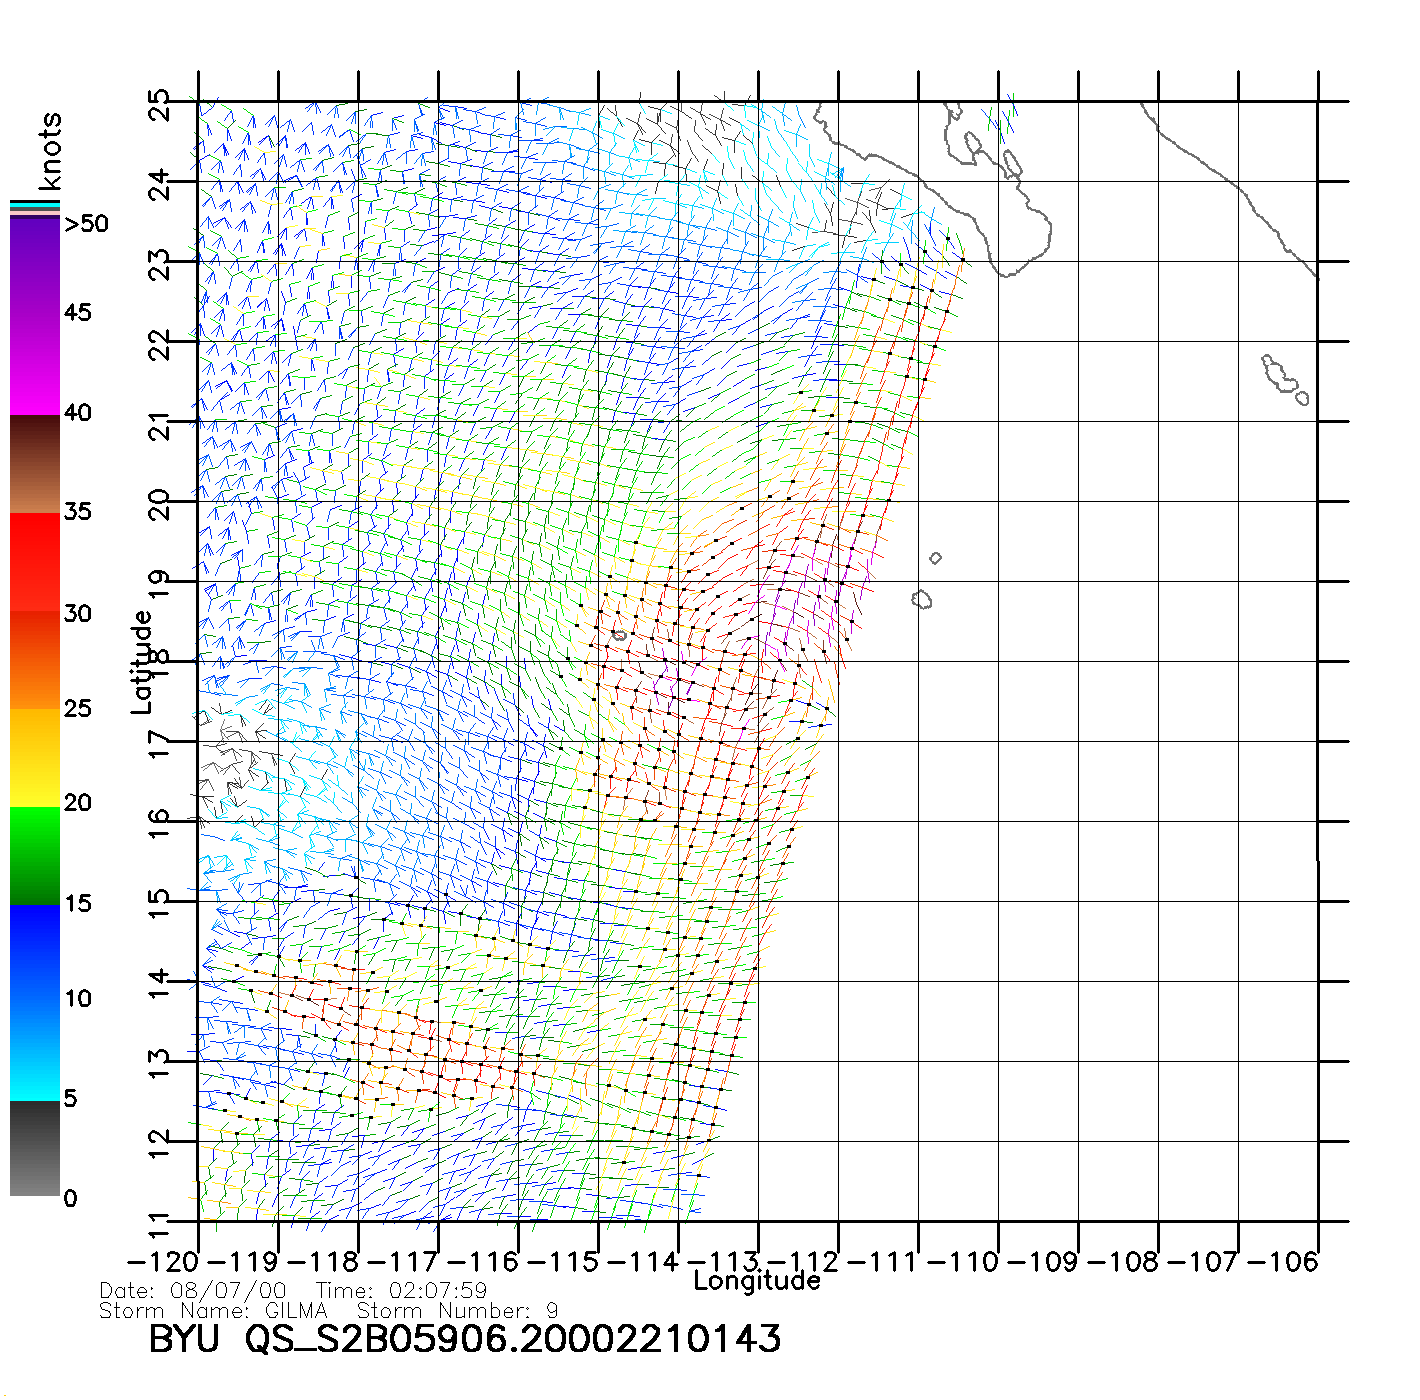Click the 25 latitude tick label
Image resolution: width=1420 pixels, height=1400 pixels.
pyautogui.click(x=160, y=104)
